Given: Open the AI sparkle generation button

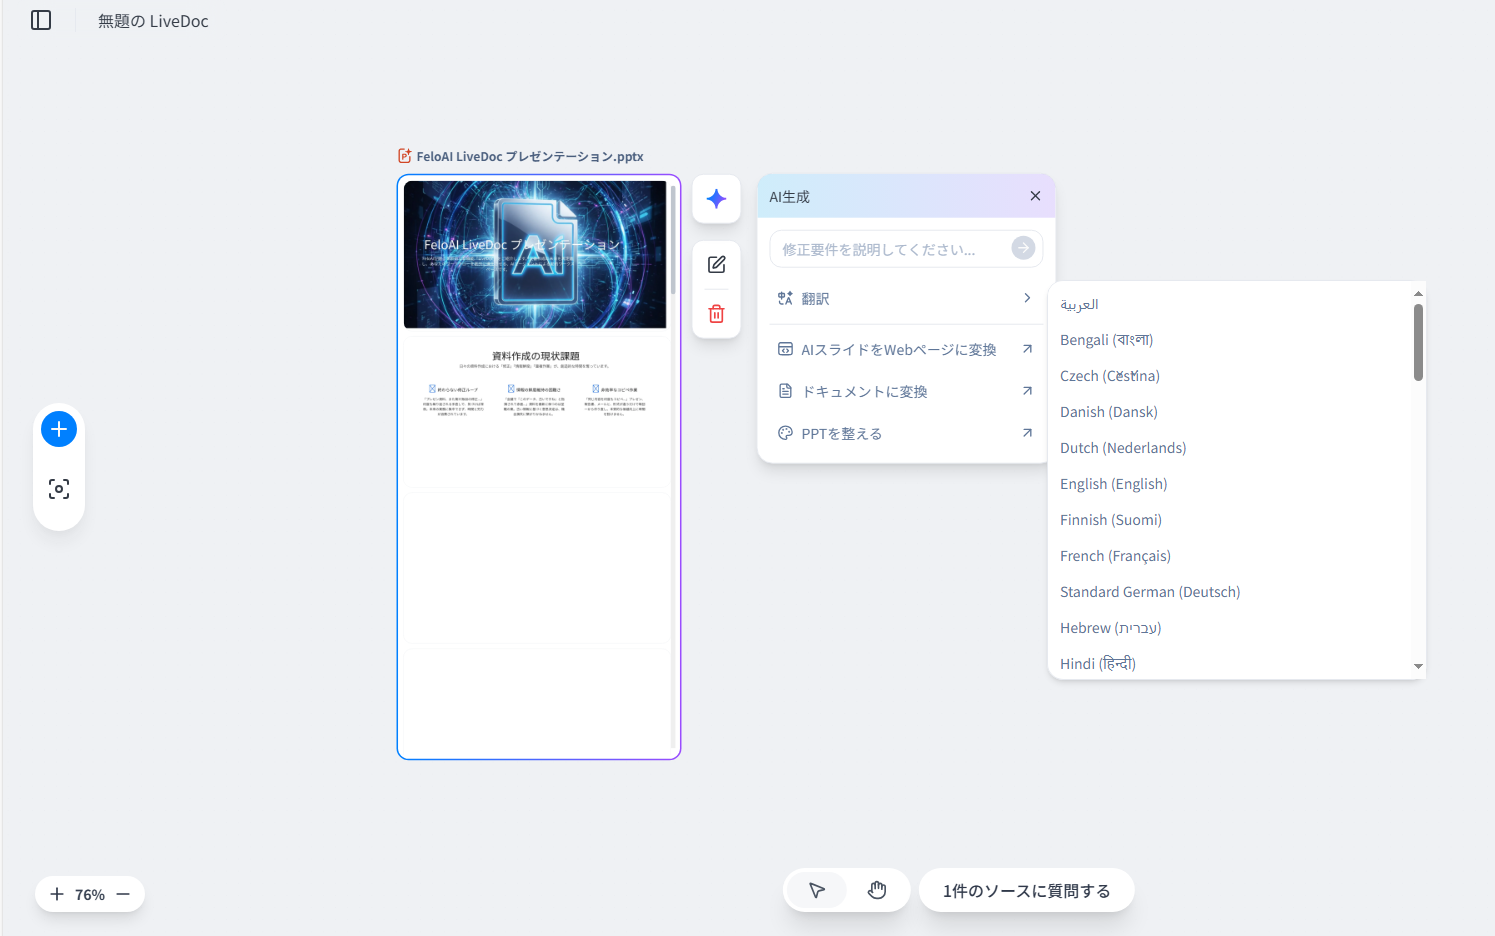Looking at the screenshot, I should pos(716,199).
